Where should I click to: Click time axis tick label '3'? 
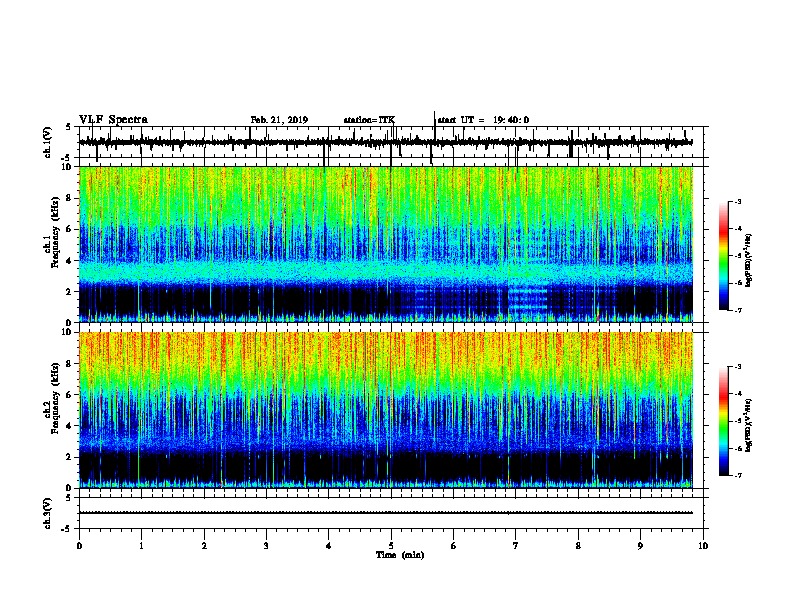266,546
